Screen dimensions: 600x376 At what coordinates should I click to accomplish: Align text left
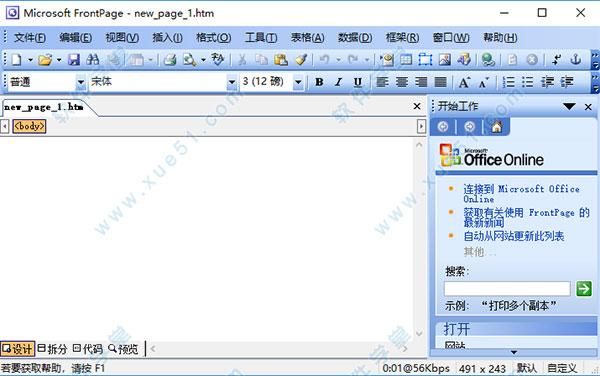(x=382, y=82)
